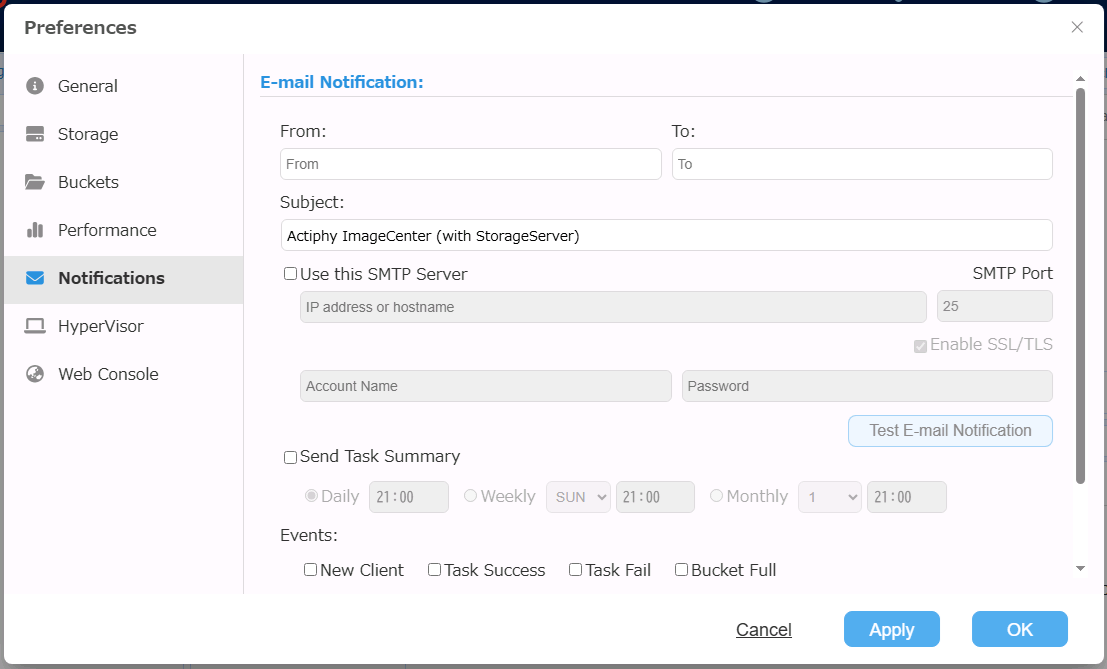The image size is (1107, 669).
Task: Switch to the Storage preferences tab
Action: pos(88,134)
